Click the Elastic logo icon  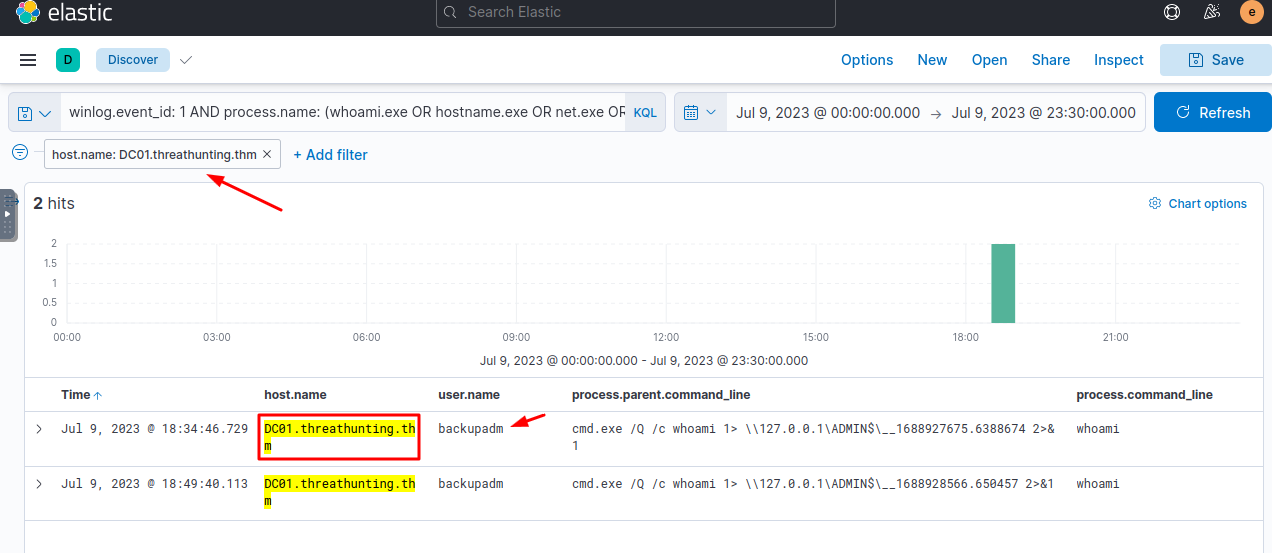[x=28, y=13]
